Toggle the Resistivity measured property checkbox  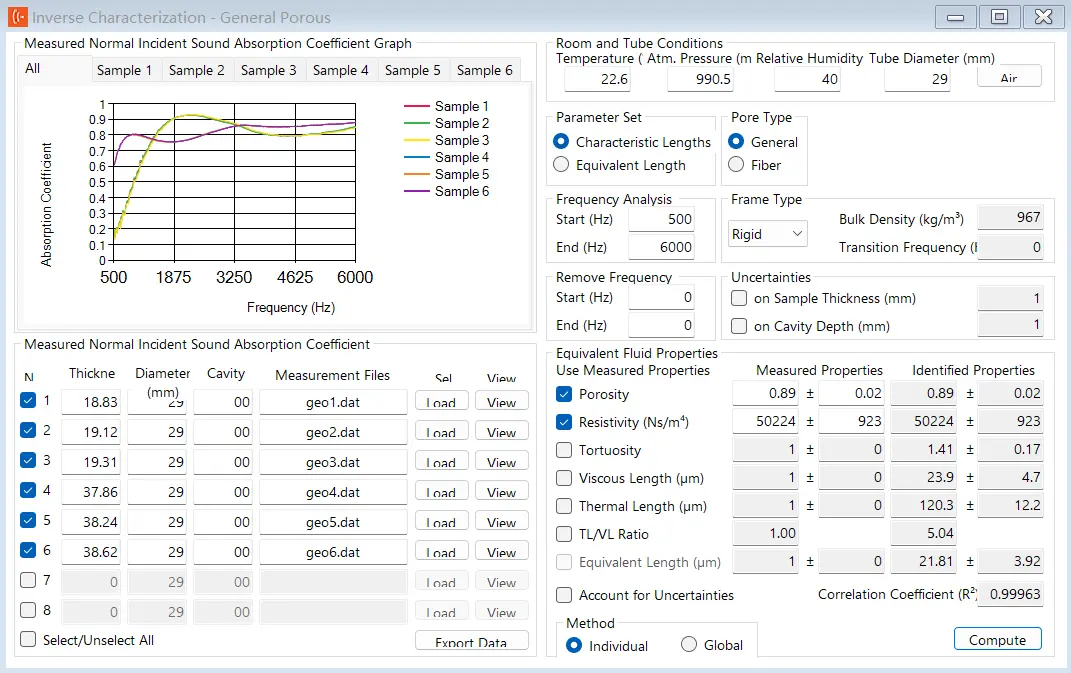coord(564,422)
